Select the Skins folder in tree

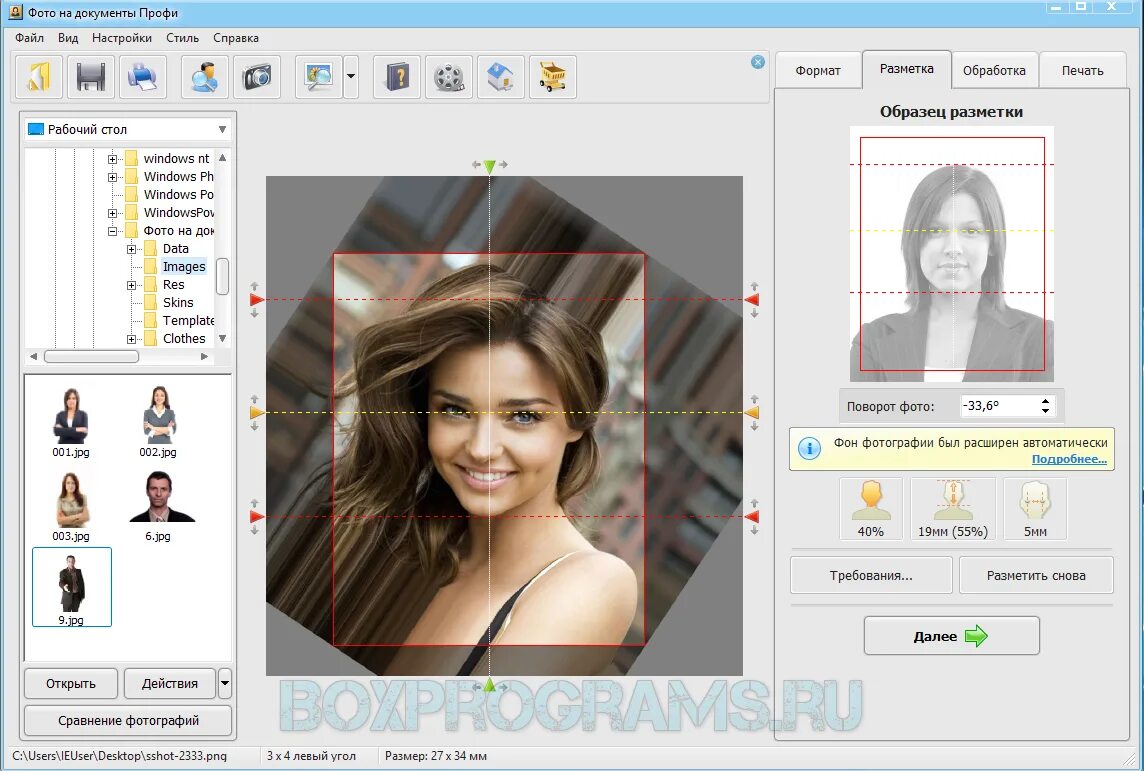click(x=177, y=303)
